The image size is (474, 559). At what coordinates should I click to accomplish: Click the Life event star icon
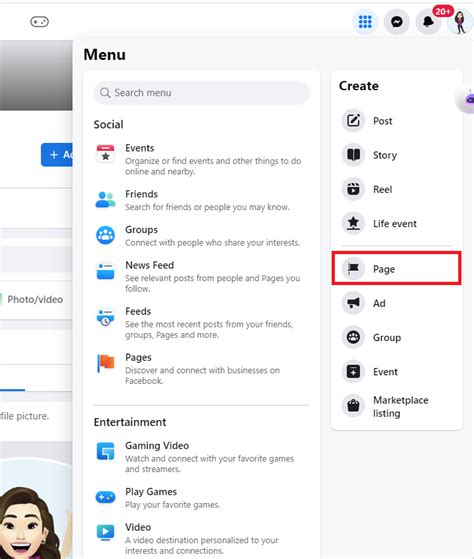tap(353, 223)
